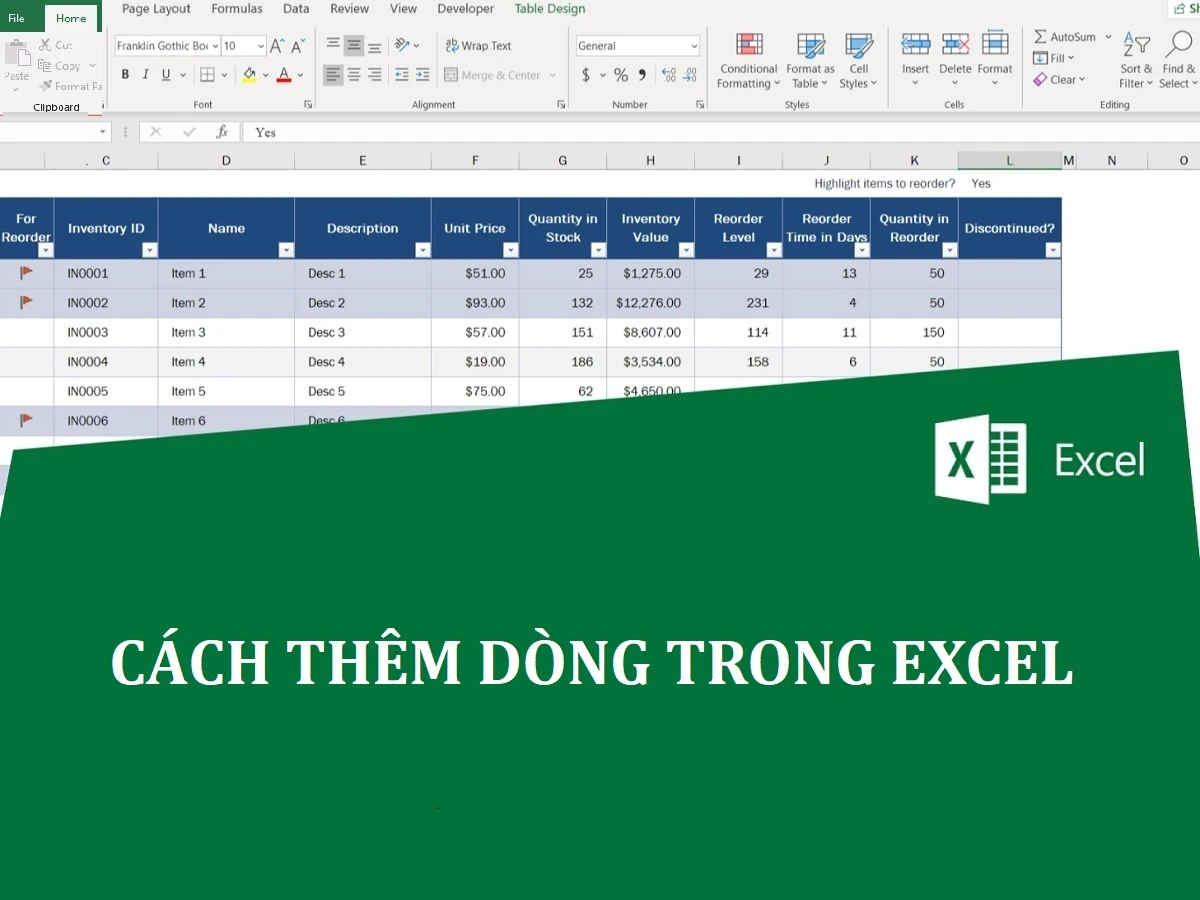The image size is (1200, 900).
Task: Switch to the Page Layout tab
Action: pos(157,9)
